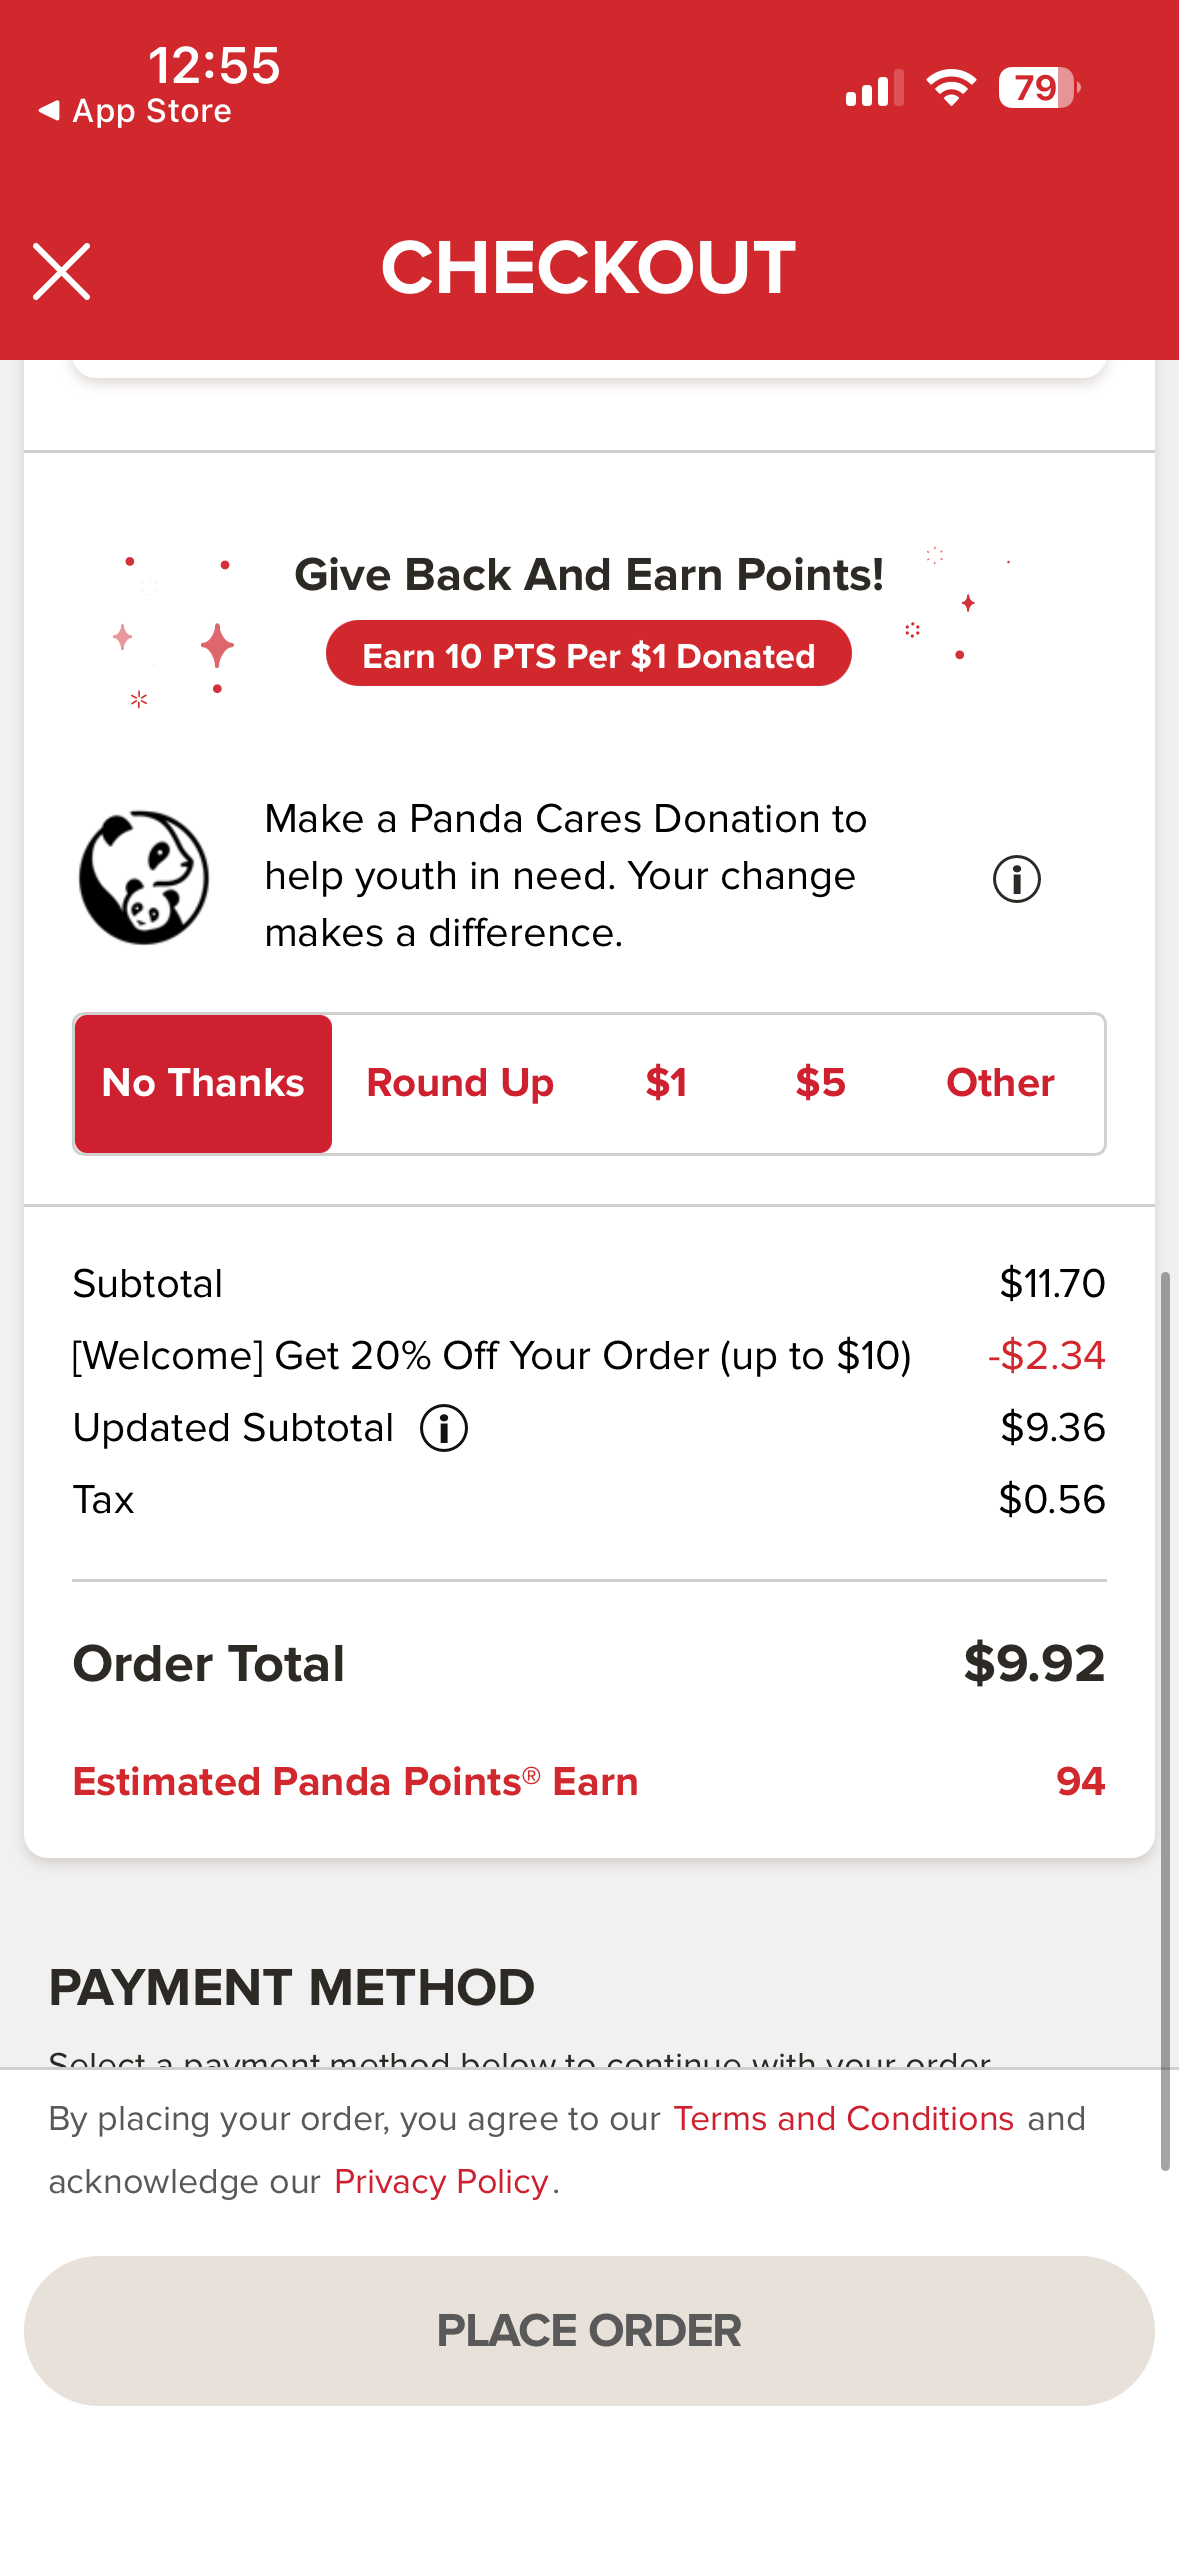Choose the $1 donation amount
This screenshot has height=2556, width=1179.
pyautogui.click(x=666, y=1083)
